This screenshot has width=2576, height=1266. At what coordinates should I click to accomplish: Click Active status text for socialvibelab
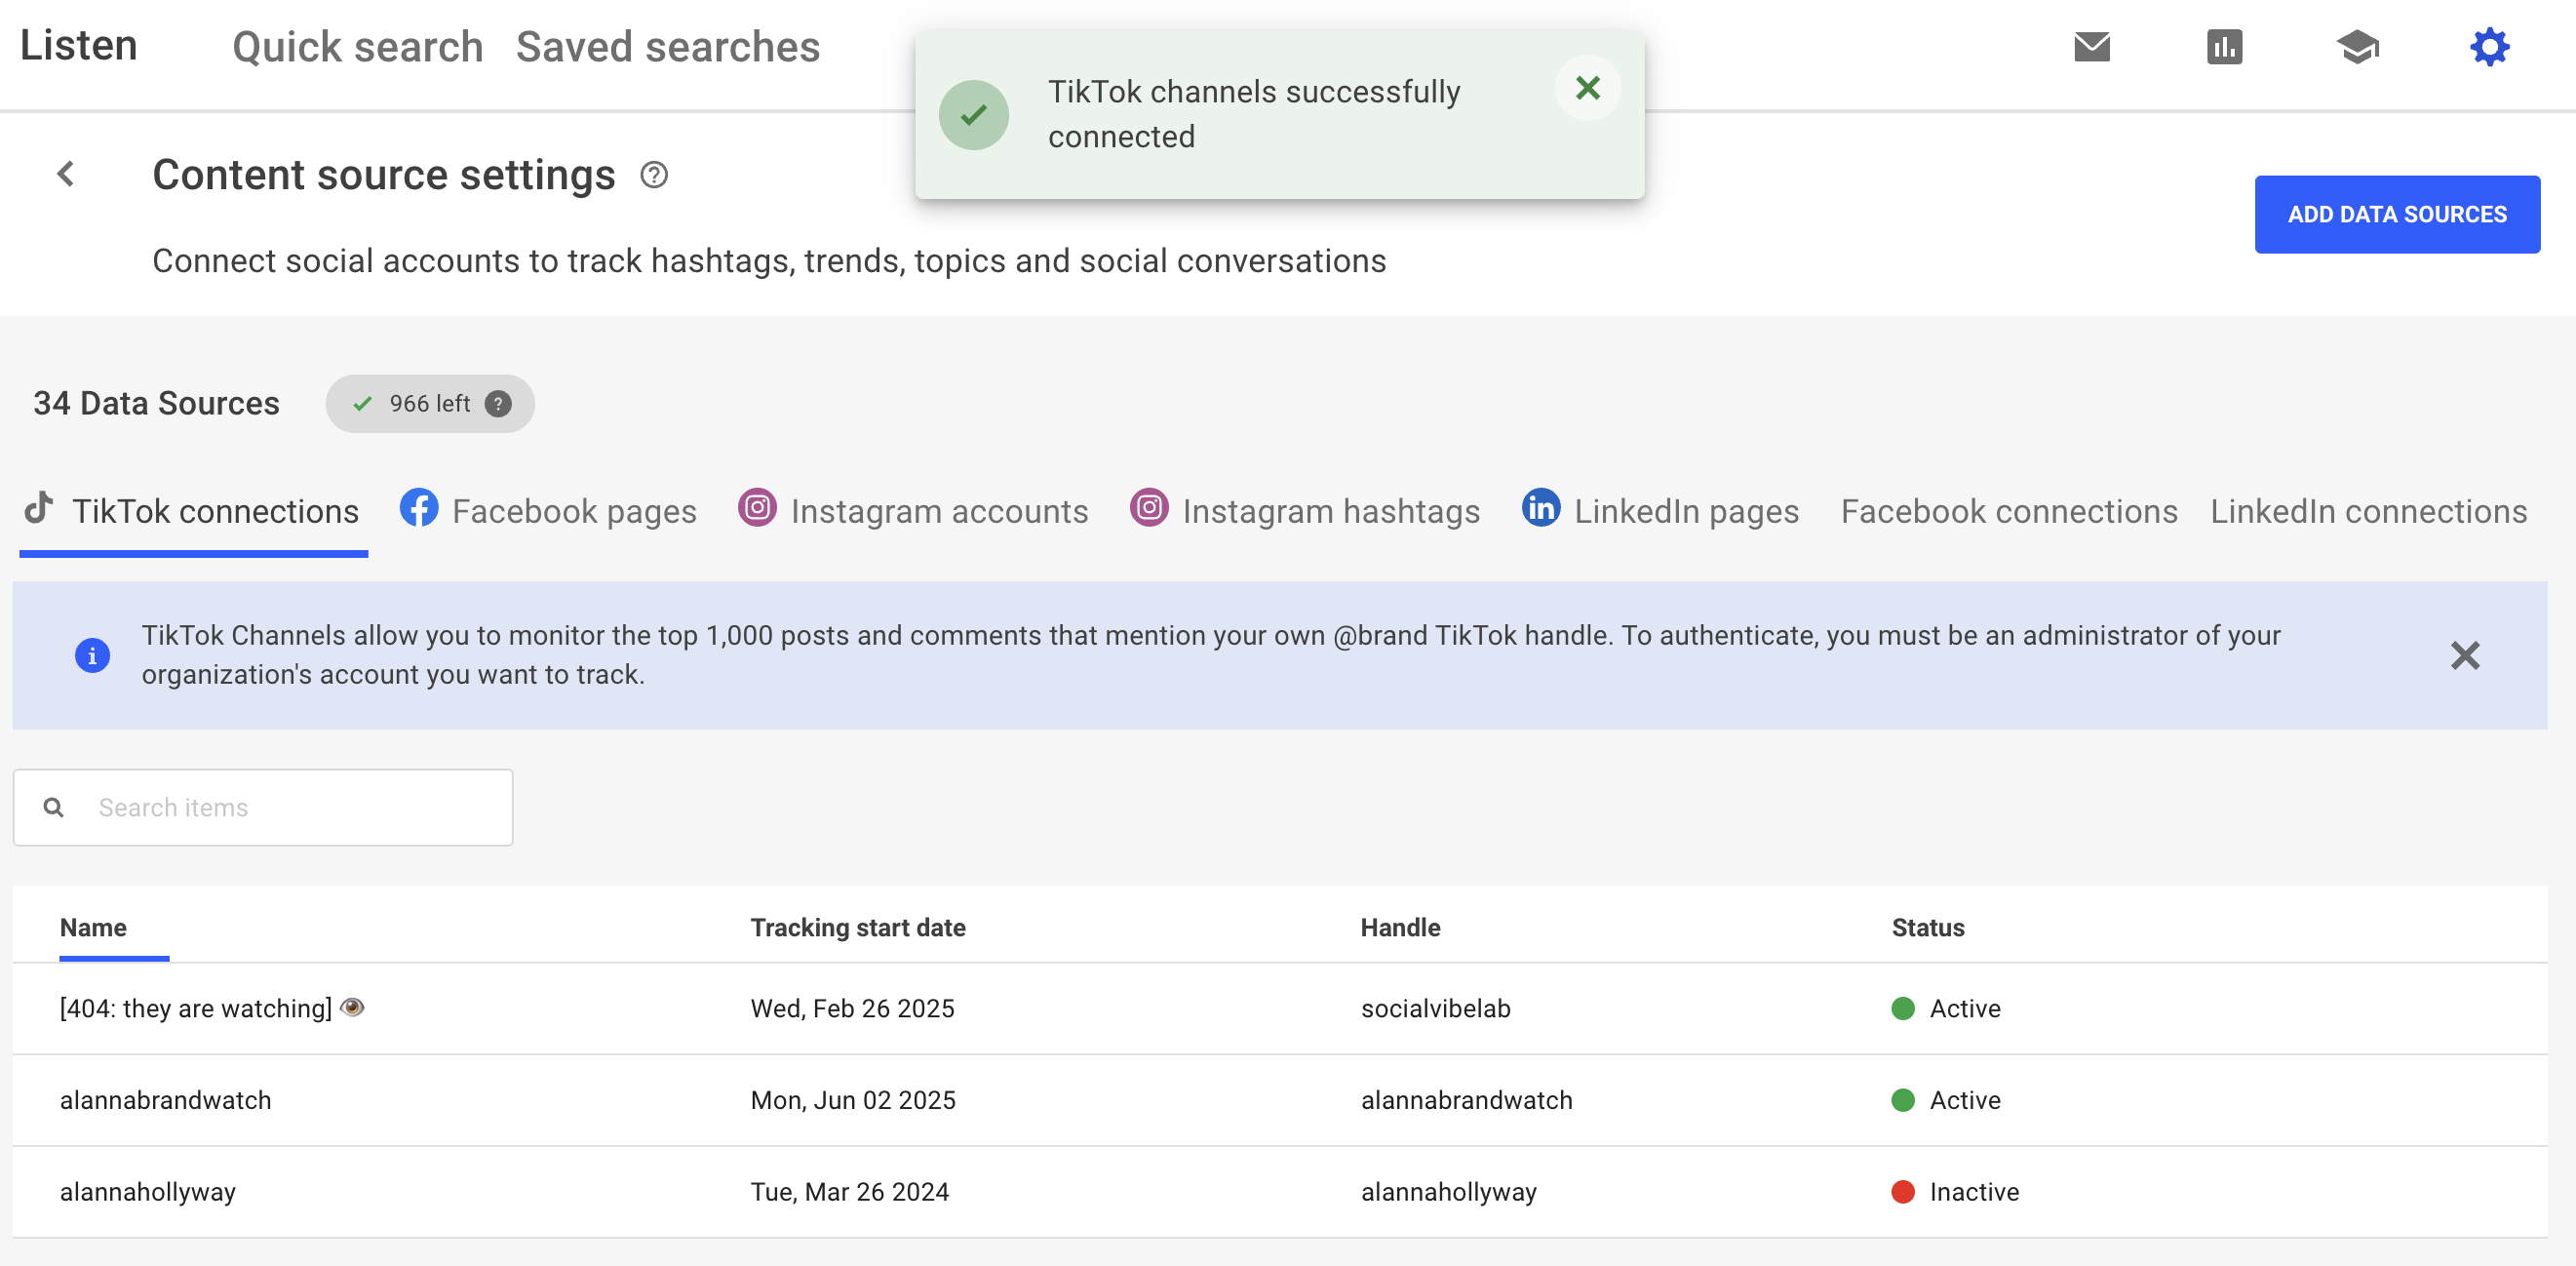[1965, 1009]
